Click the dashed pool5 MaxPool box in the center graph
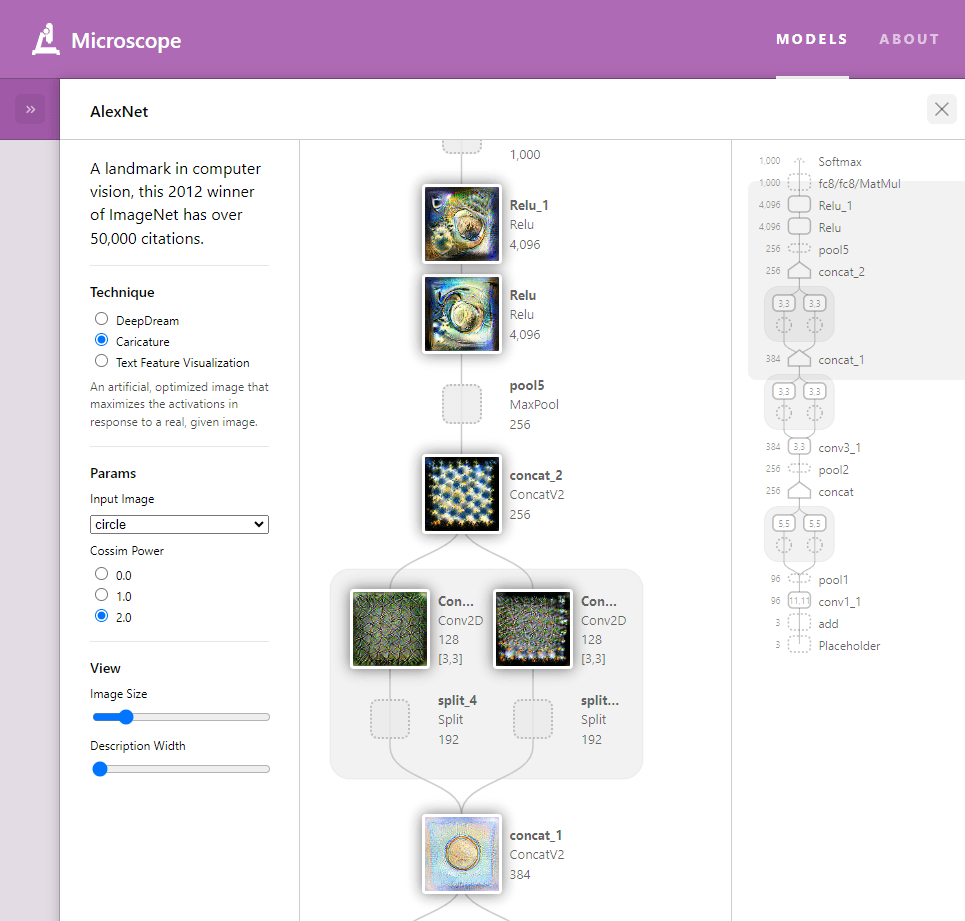965x921 pixels. click(462, 404)
